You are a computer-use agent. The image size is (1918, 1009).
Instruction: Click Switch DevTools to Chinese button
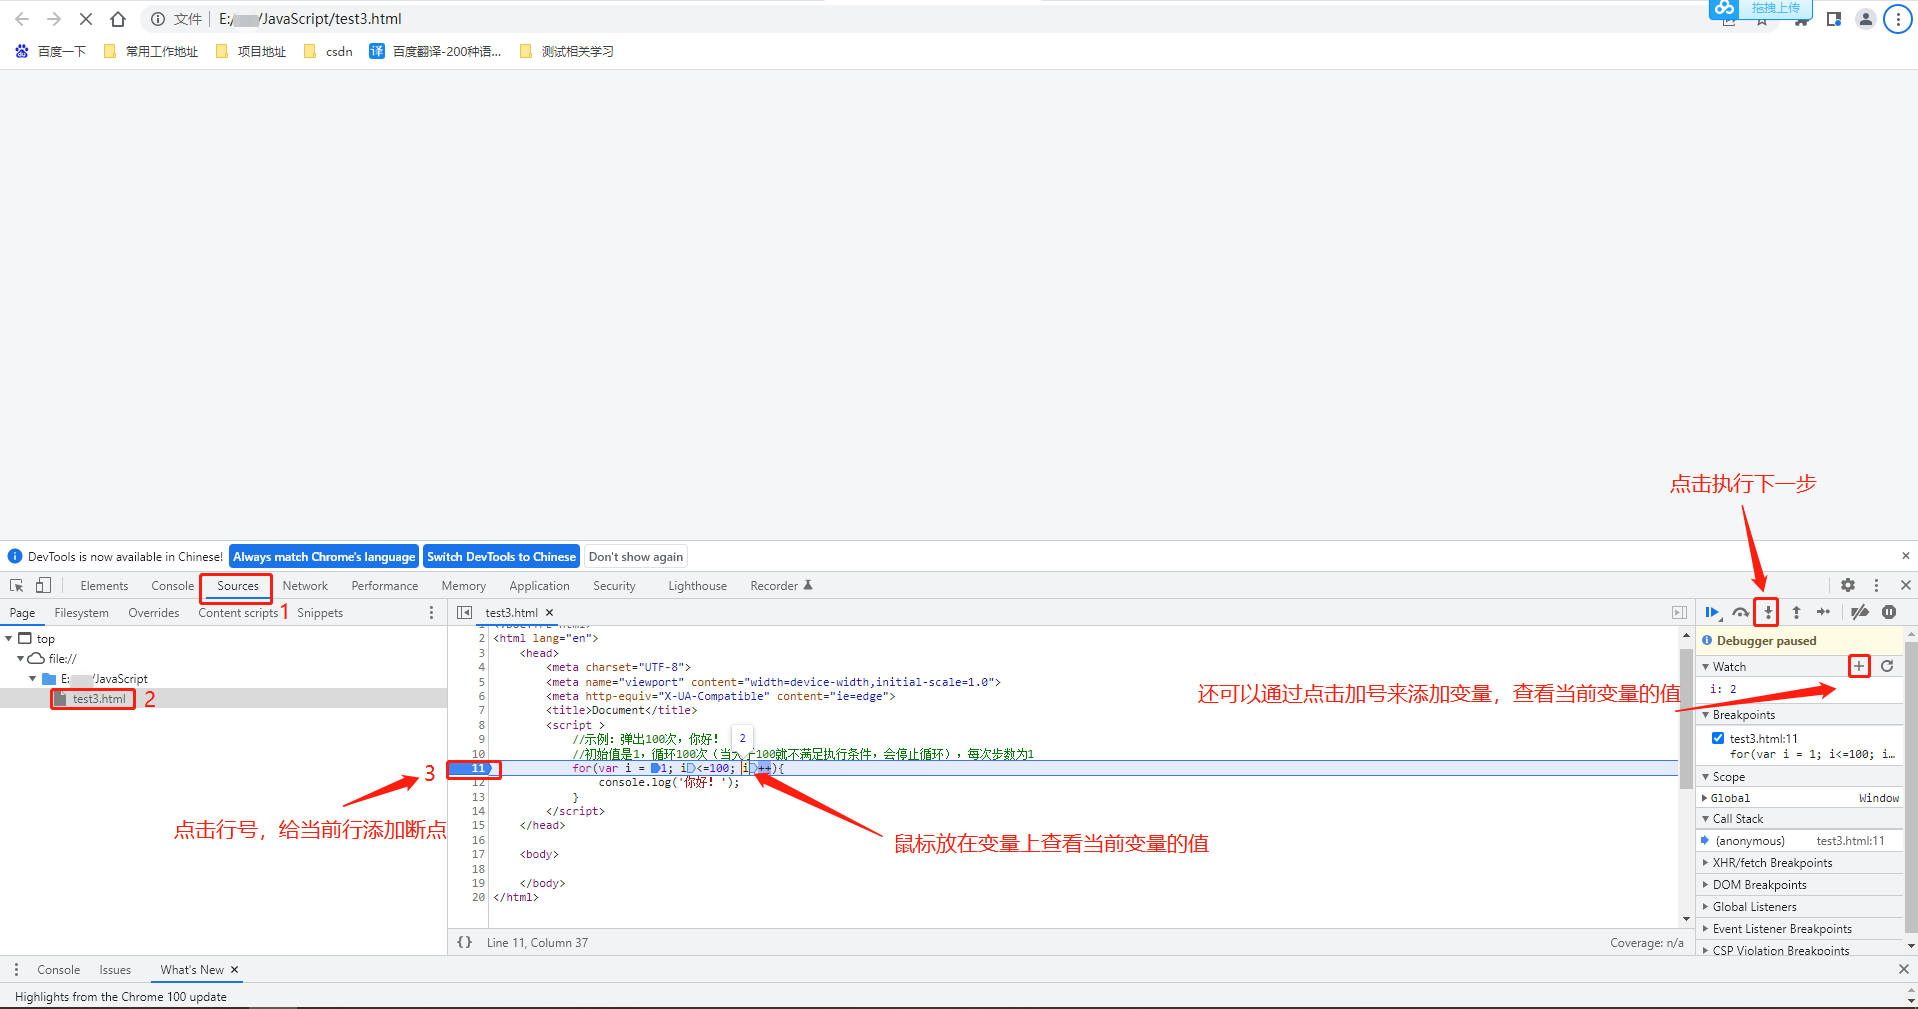click(x=501, y=556)
